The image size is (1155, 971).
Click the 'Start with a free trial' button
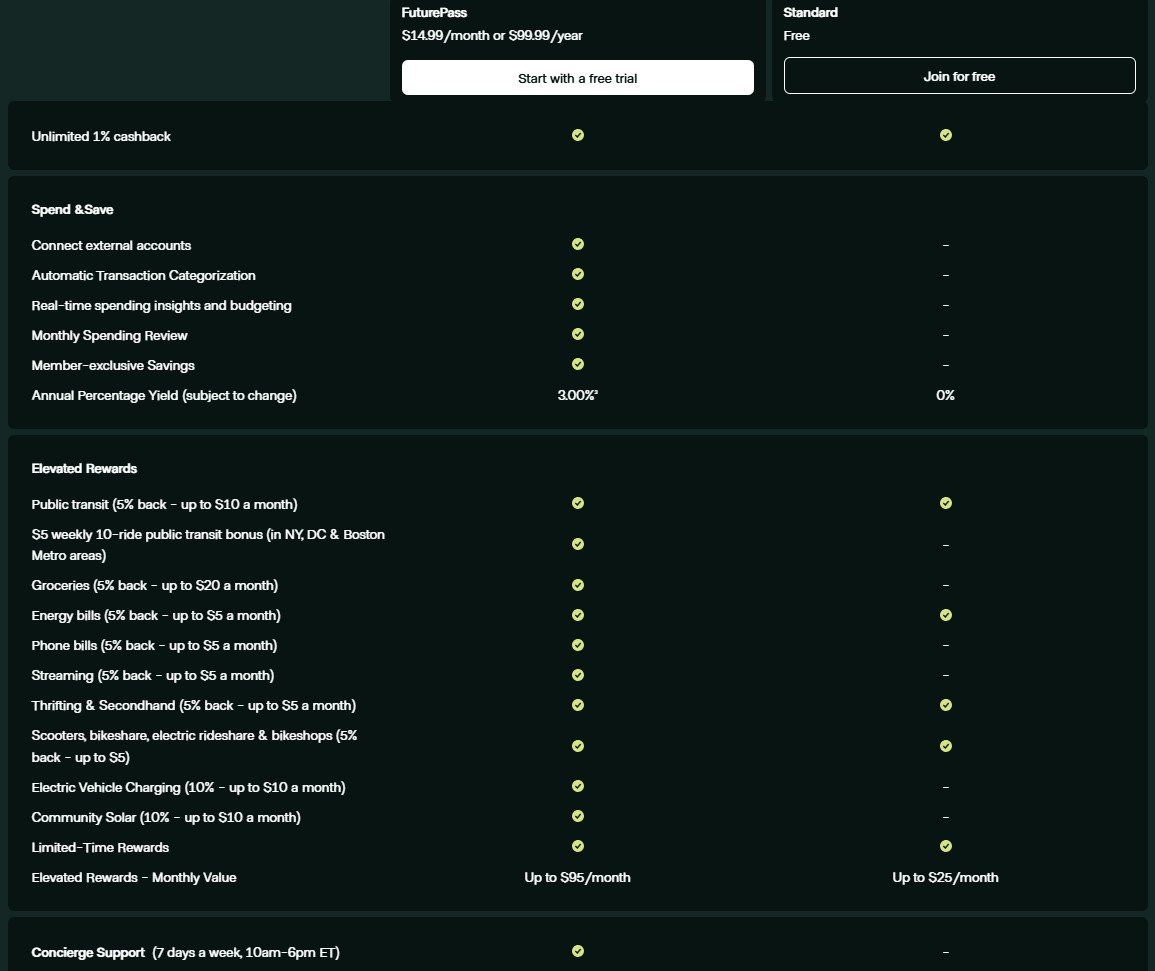578,77
